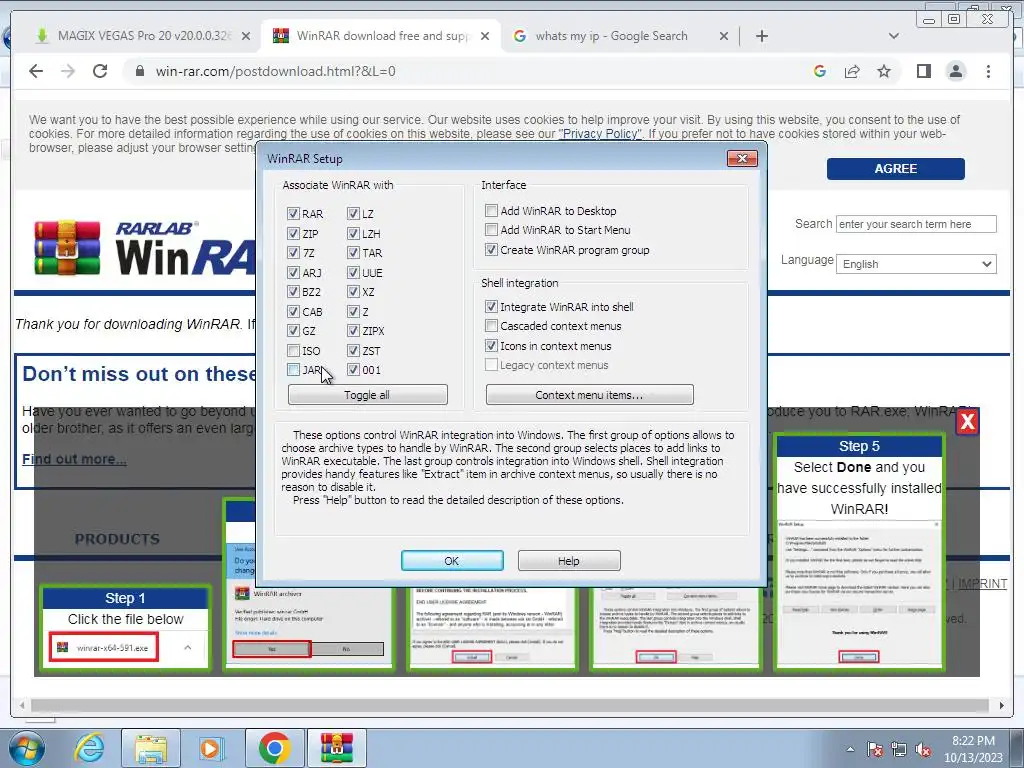Show hidden tray icons arrow
1024x768 pixels.
pos(850,749)
